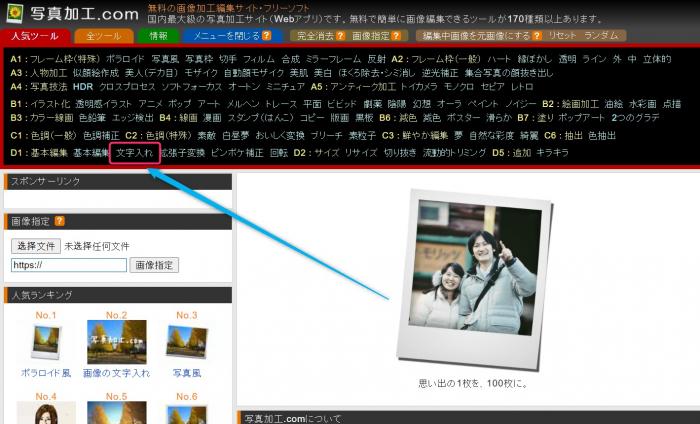
Task: Open the 油絵 tool link
Action: tap(614, 104)
